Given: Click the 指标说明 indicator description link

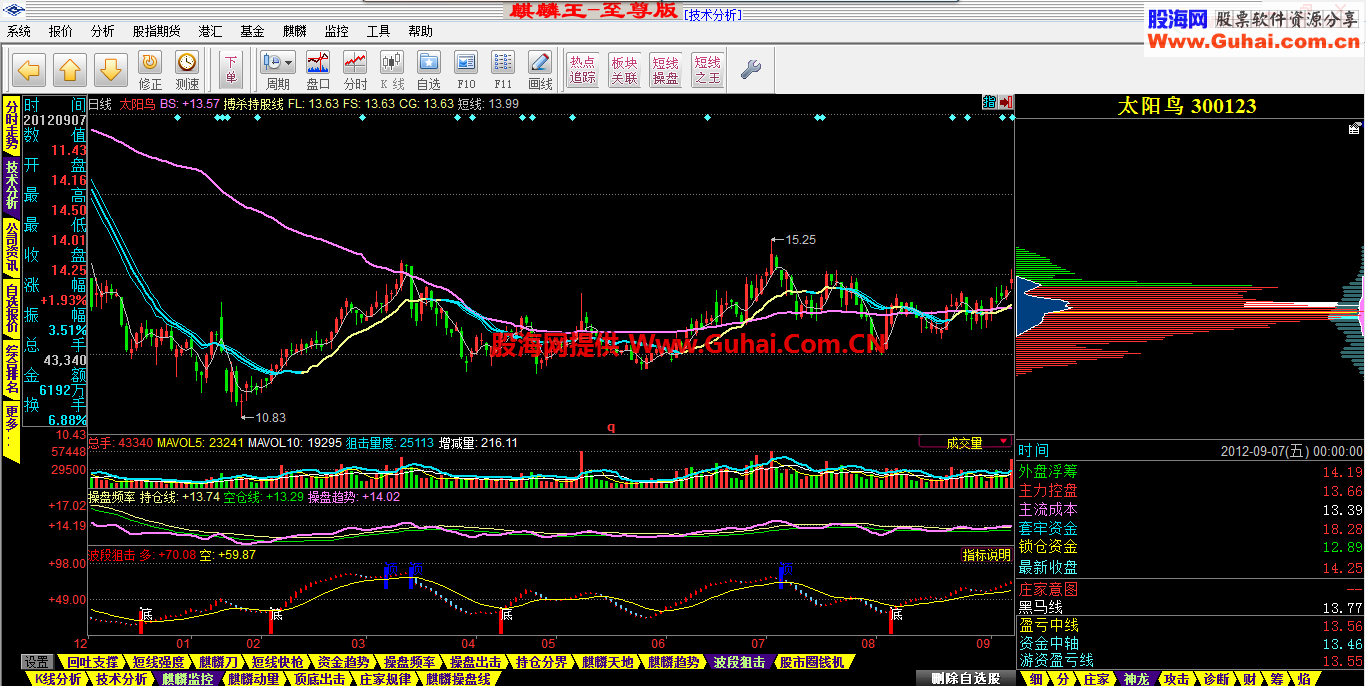Looking at the screenshot, I should 986,555.
